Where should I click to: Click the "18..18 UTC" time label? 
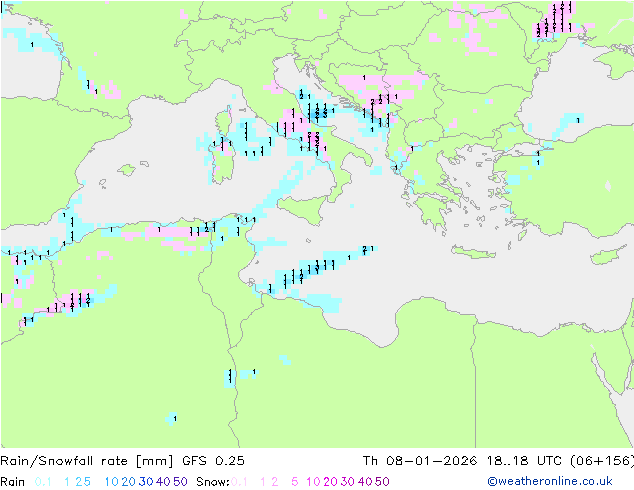(524, 460)
